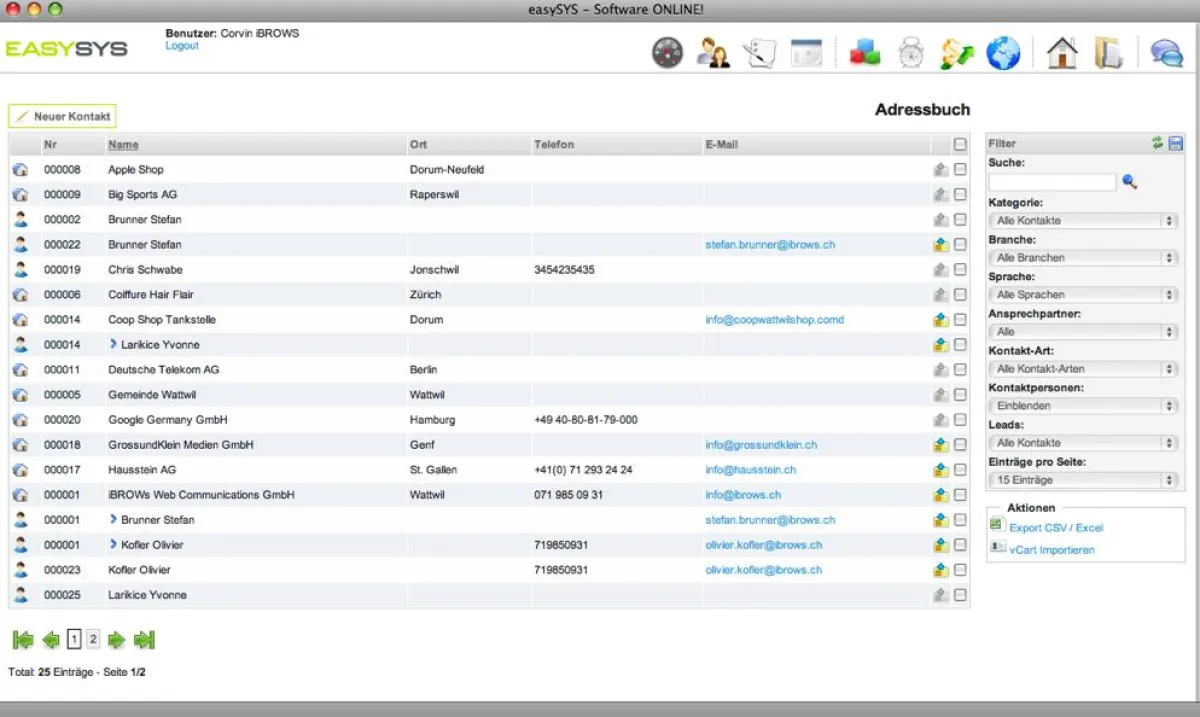Open the finance money-transfer icon
Image resolution: width=1200 pixels, height=717 pixels.
click(x=956, y=52)
